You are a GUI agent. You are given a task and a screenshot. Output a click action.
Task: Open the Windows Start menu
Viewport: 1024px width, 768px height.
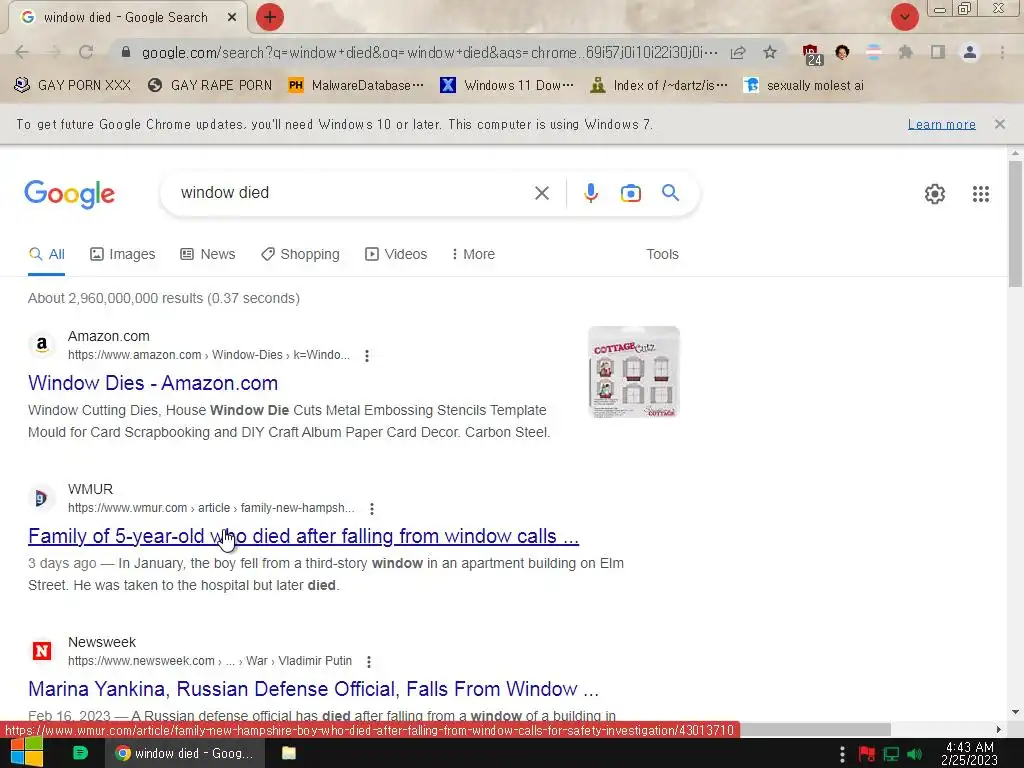[x=27, y=753]
